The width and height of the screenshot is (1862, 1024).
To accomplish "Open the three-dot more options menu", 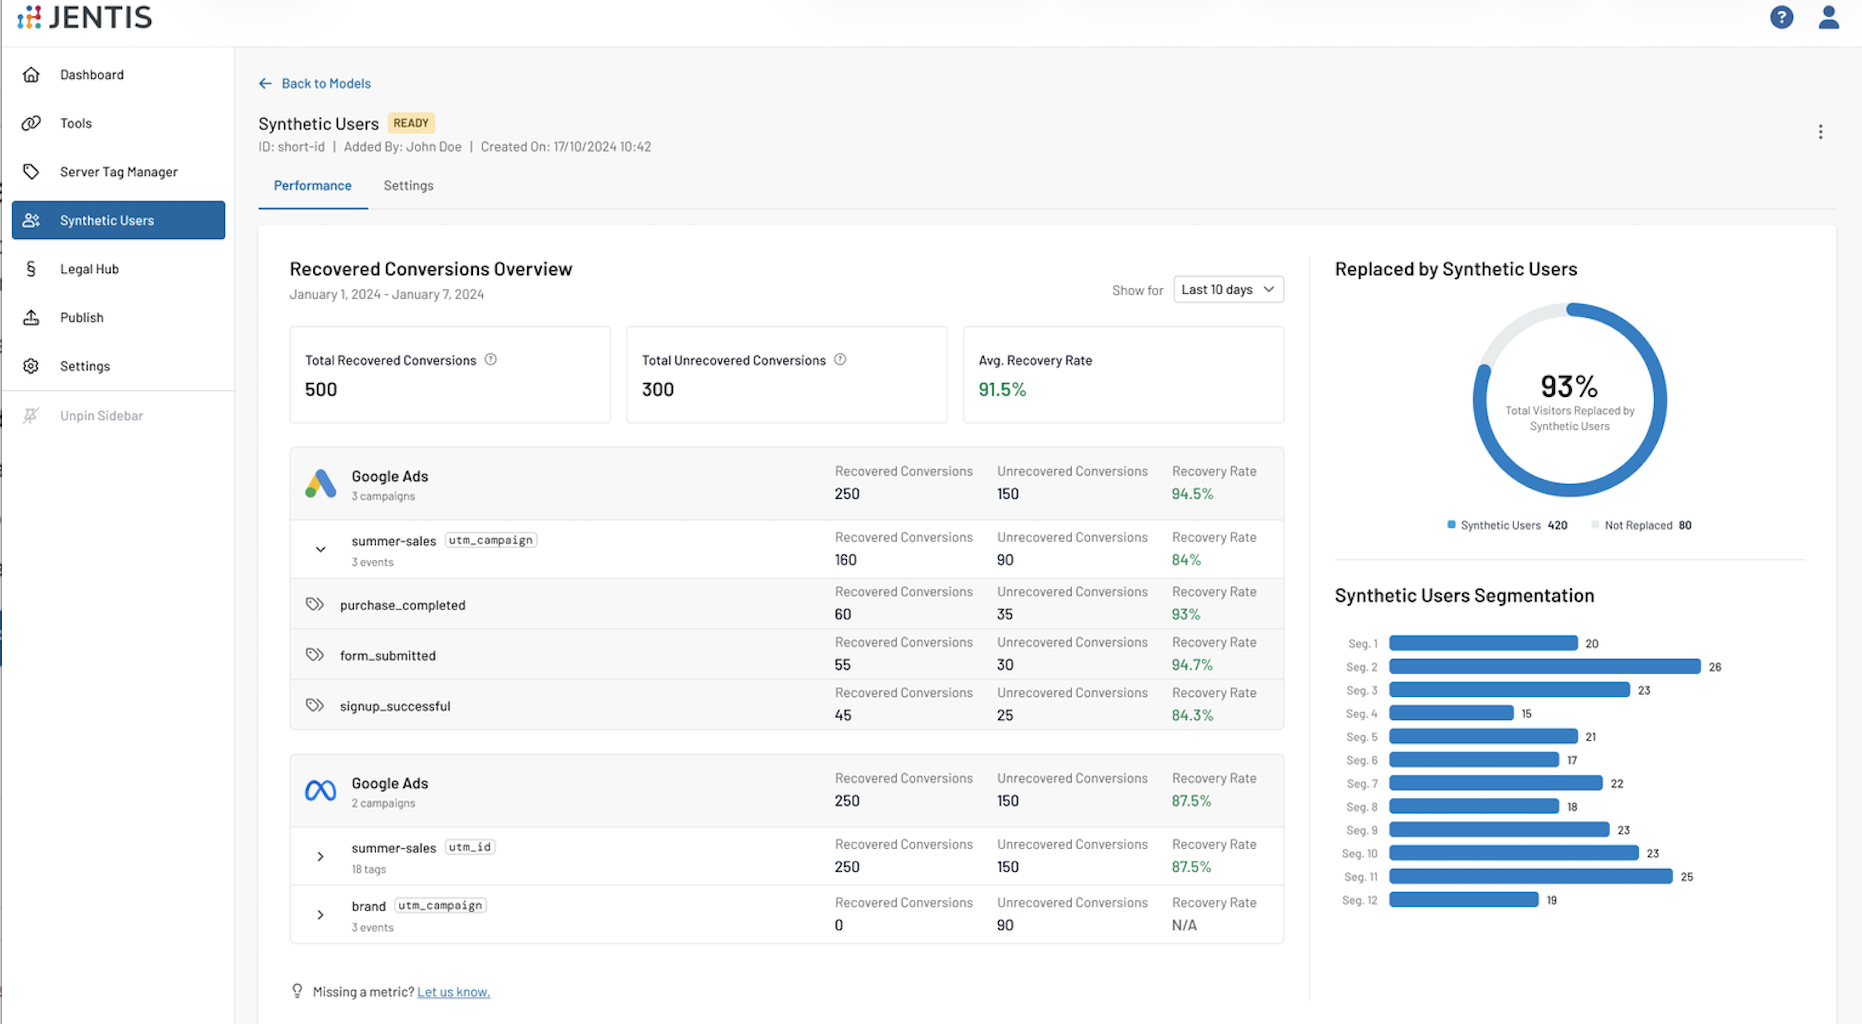I will point(1820,132).
